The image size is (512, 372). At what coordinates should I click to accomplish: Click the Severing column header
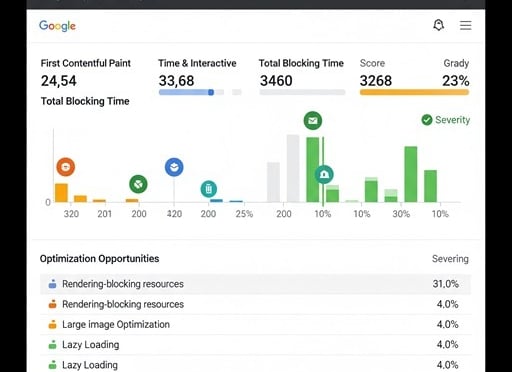pyautogui.click(x=450, y=259)
